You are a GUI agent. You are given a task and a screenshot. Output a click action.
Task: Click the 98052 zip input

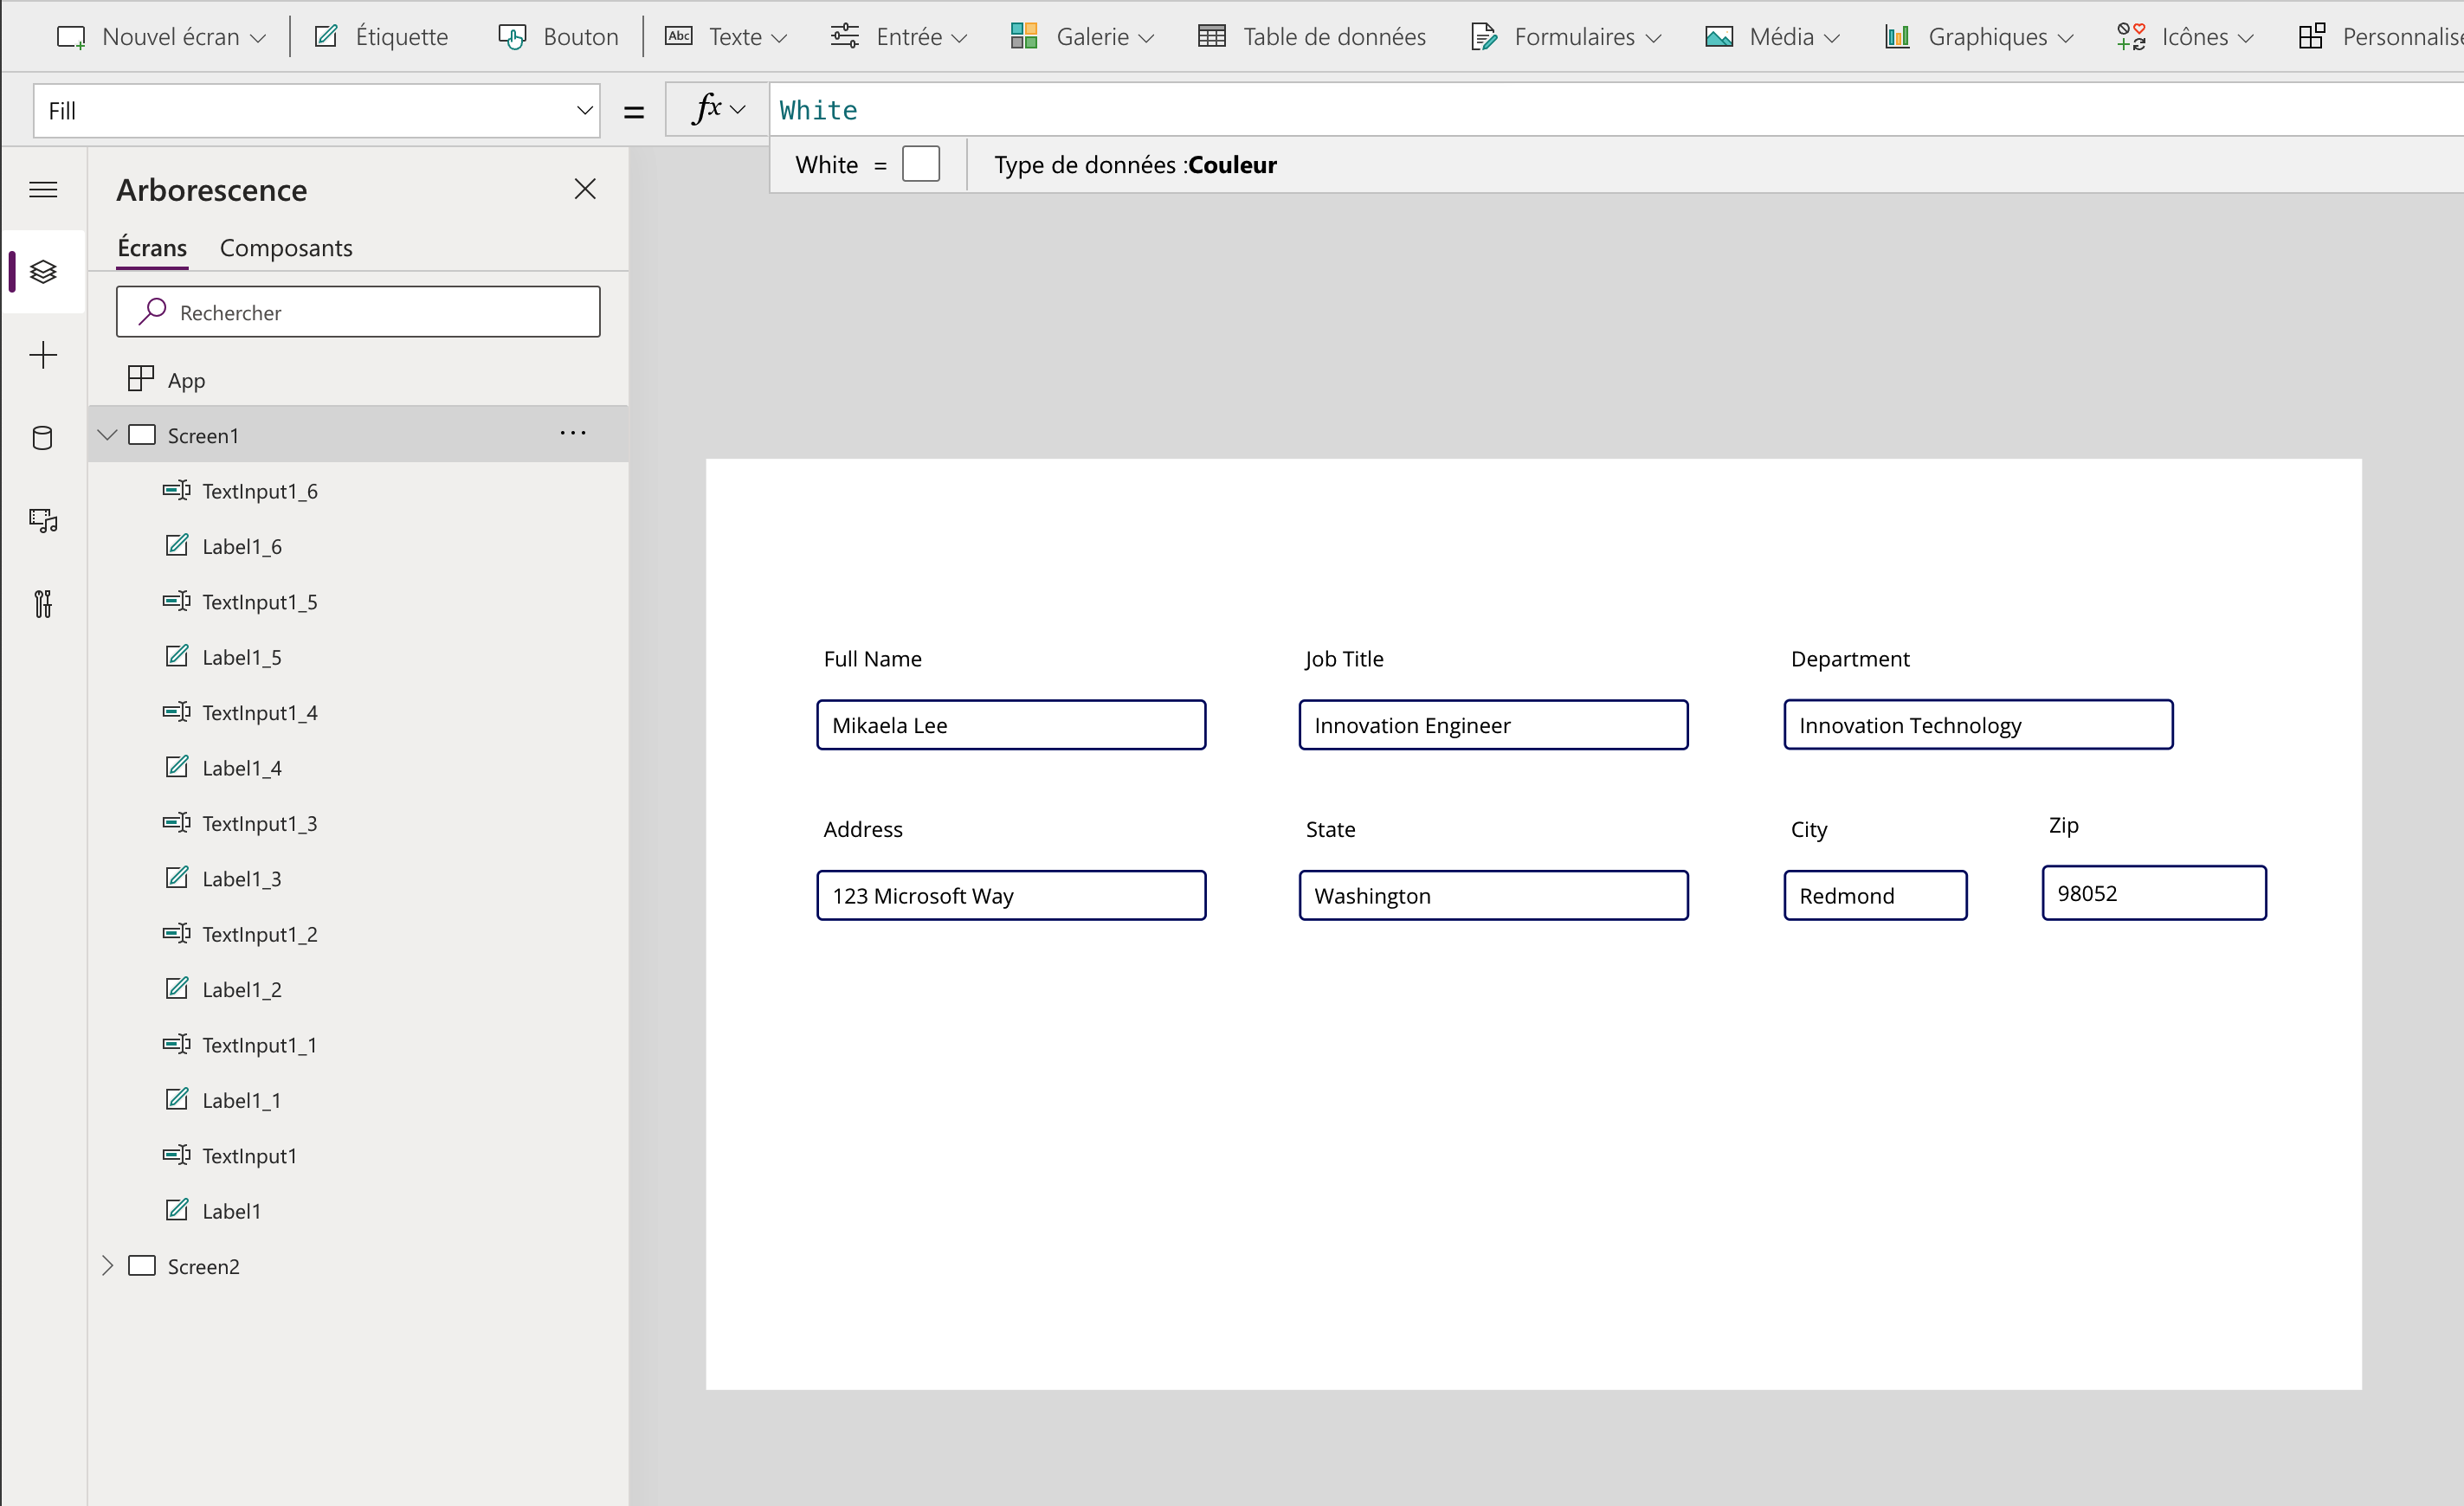[2154, 893]
